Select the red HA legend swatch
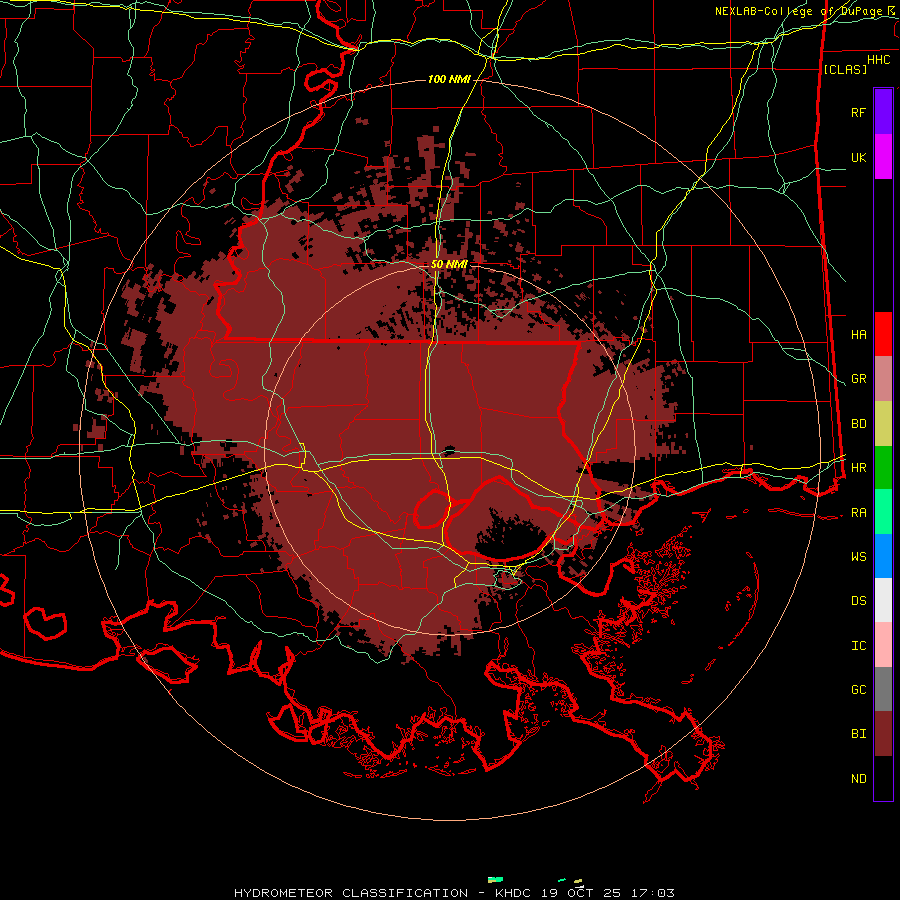 pyautogui.click(x=883, y=334)
